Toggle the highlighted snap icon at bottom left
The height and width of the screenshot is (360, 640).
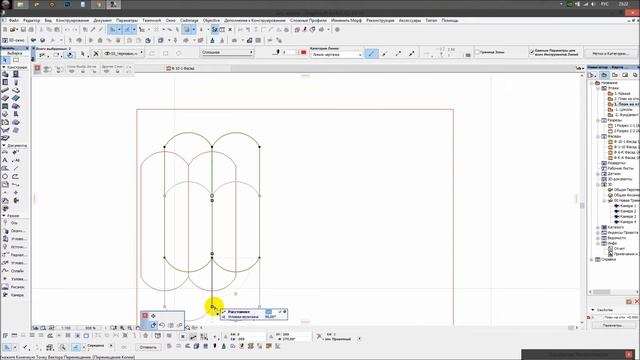[x=7, y=347]
